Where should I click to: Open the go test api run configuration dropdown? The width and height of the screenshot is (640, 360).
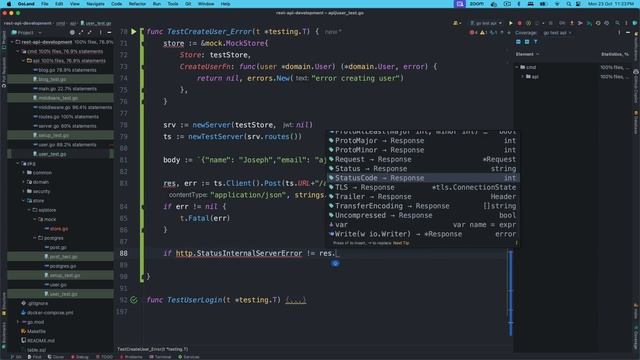[486, 23]
